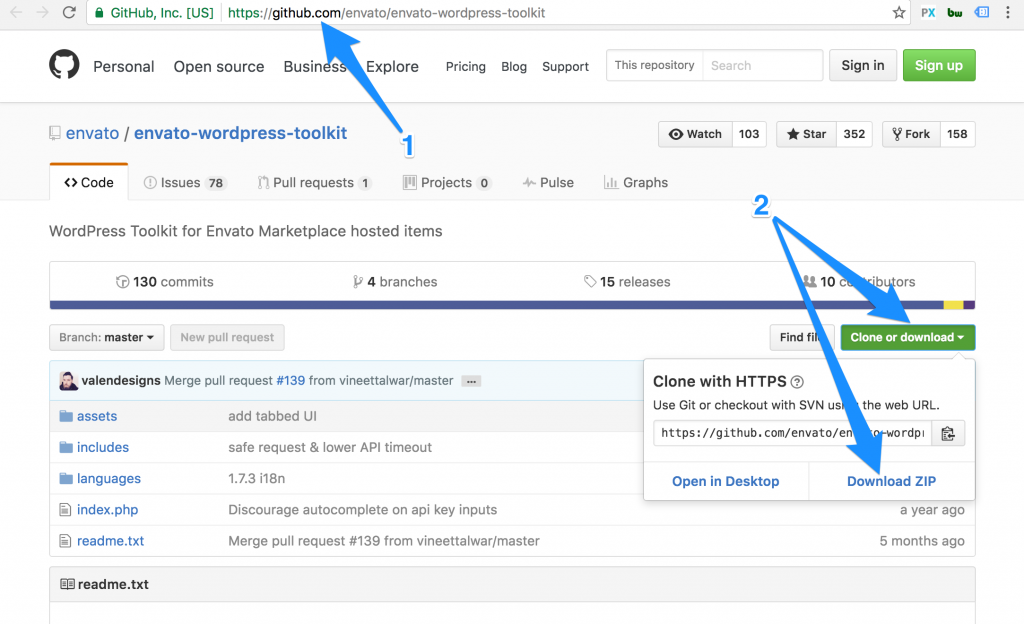Open the Explore nav item
1024x624 pixels.
click(x=392, y=67)
